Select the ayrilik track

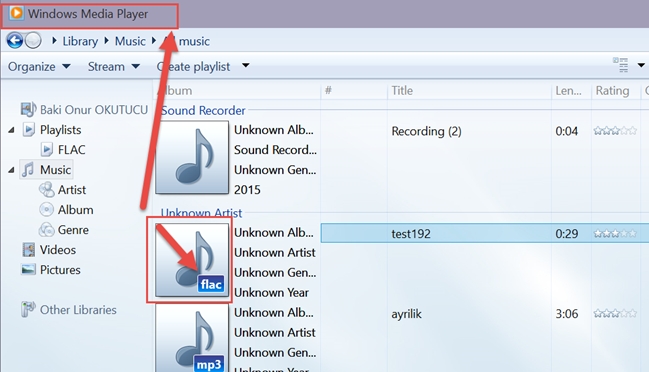coord(406,314)
